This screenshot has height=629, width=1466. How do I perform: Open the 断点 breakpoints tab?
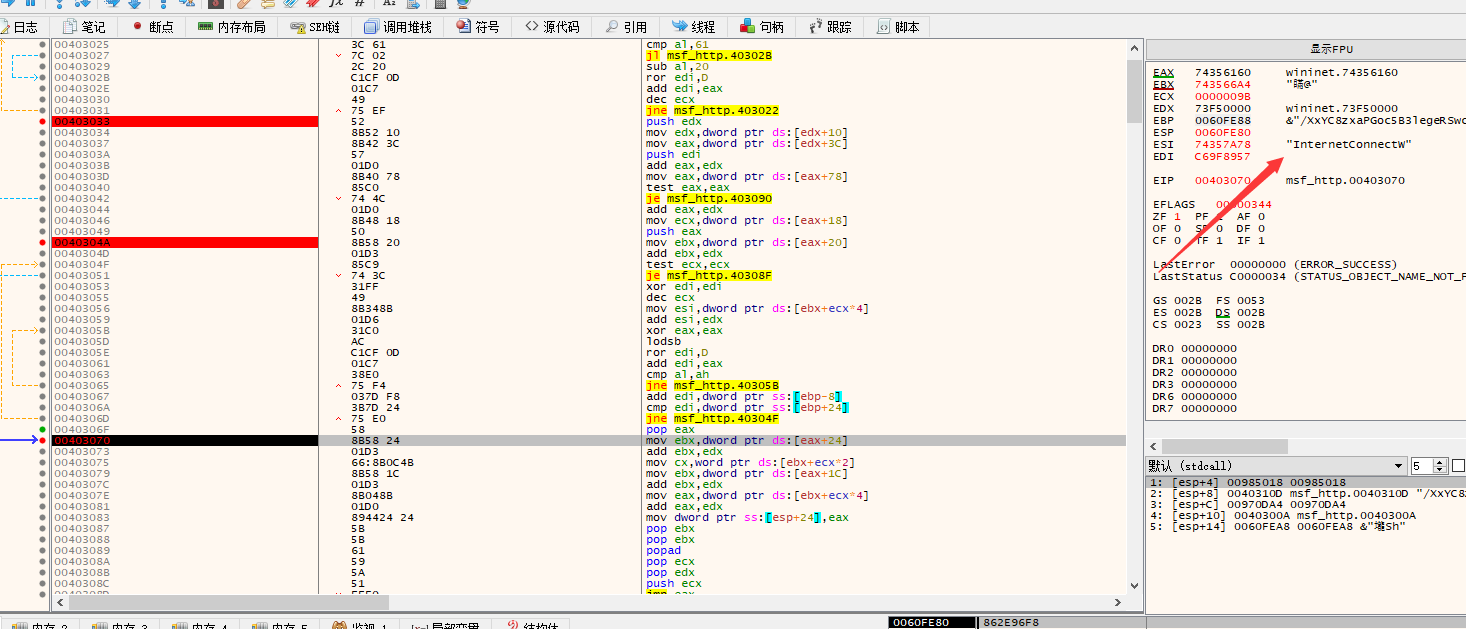152,27
